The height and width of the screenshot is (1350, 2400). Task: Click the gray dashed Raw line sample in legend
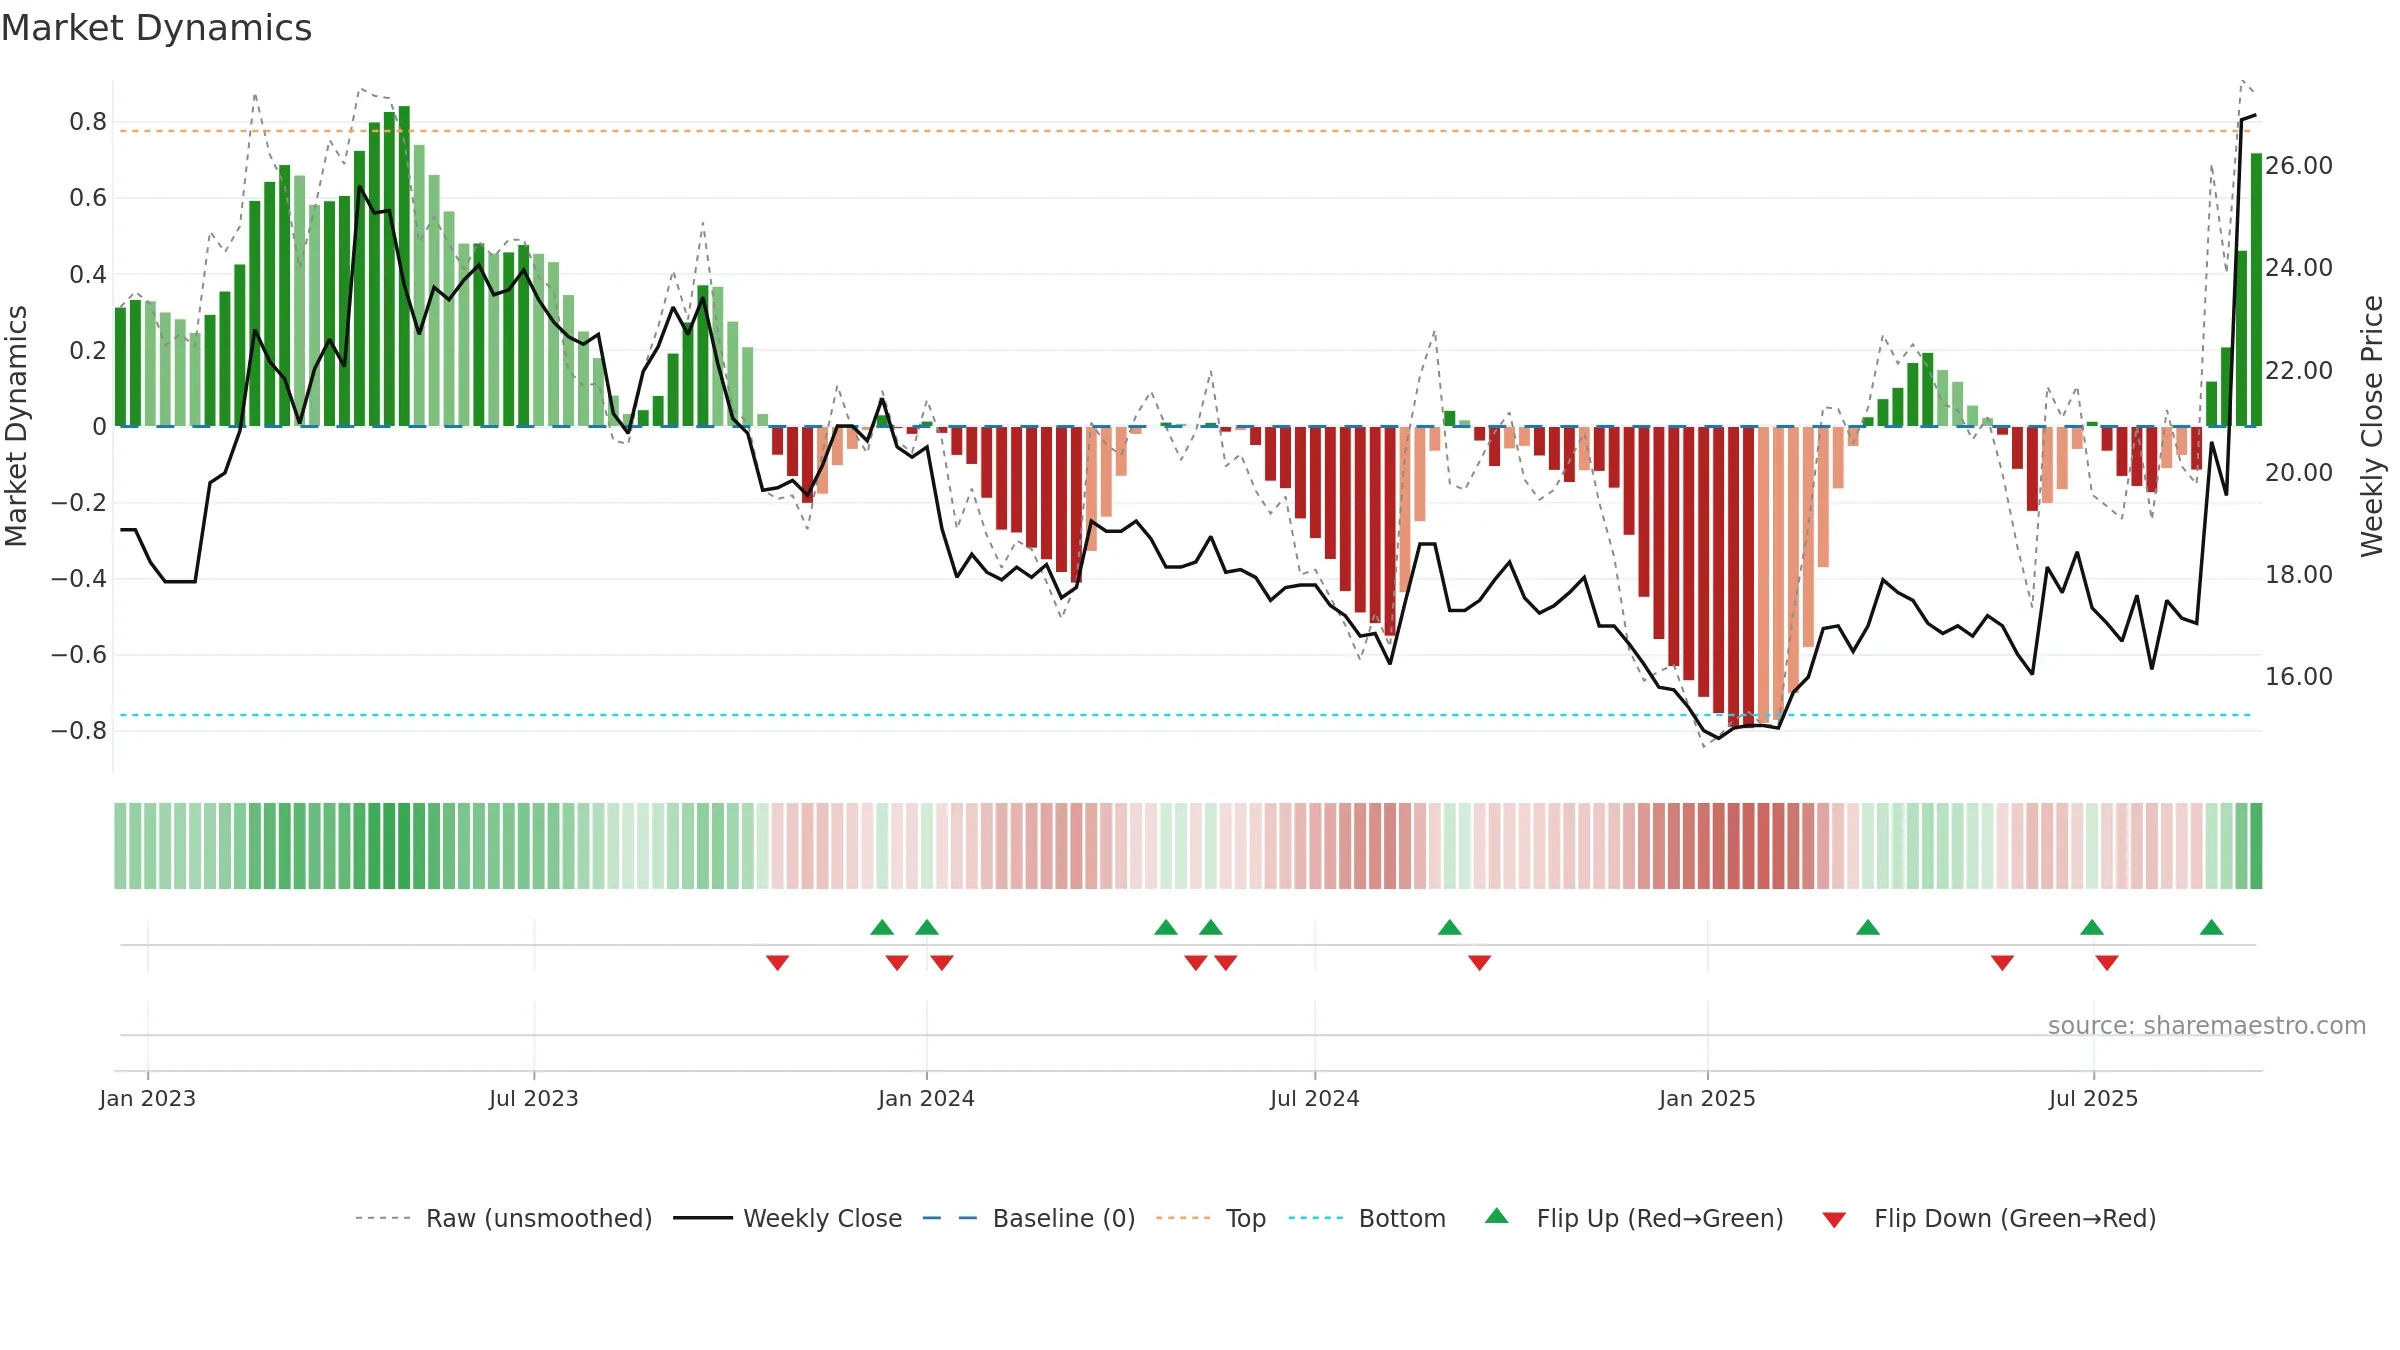(x=383, y=1218)
